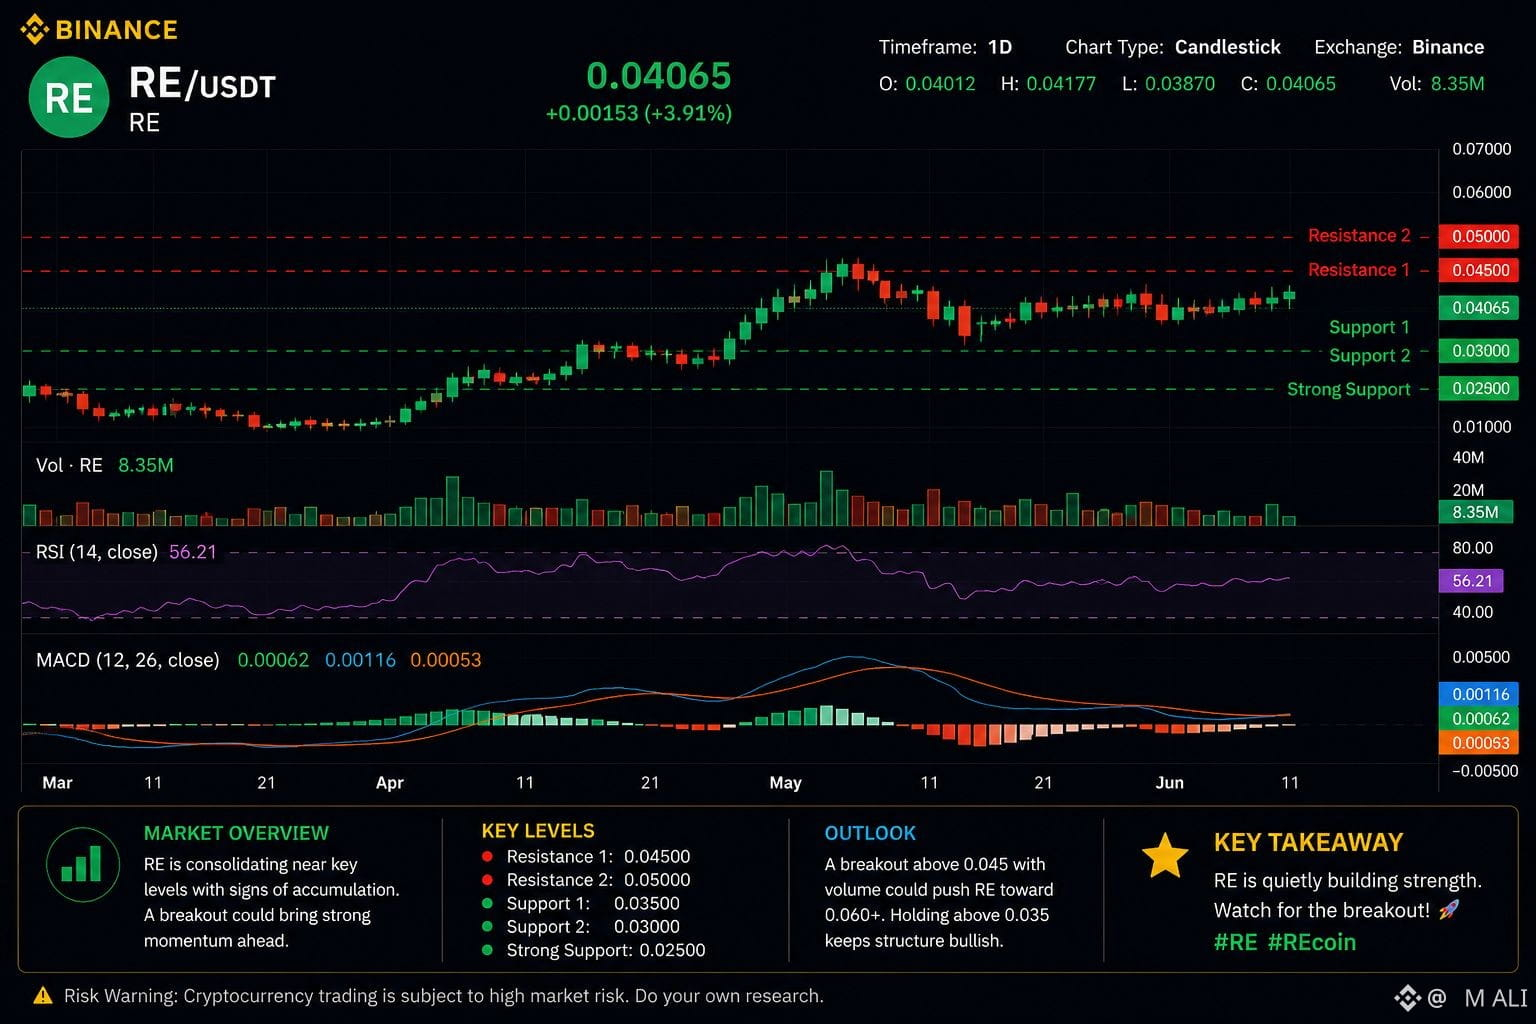Click the green RE coin icon

coord(69,97)
